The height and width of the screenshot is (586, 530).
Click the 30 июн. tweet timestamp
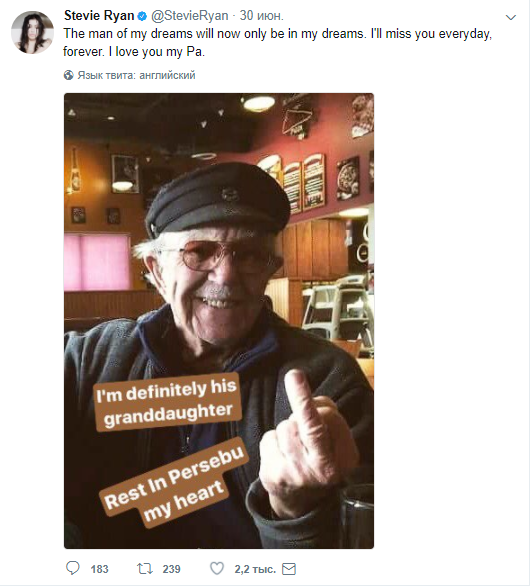coord(262,16)
